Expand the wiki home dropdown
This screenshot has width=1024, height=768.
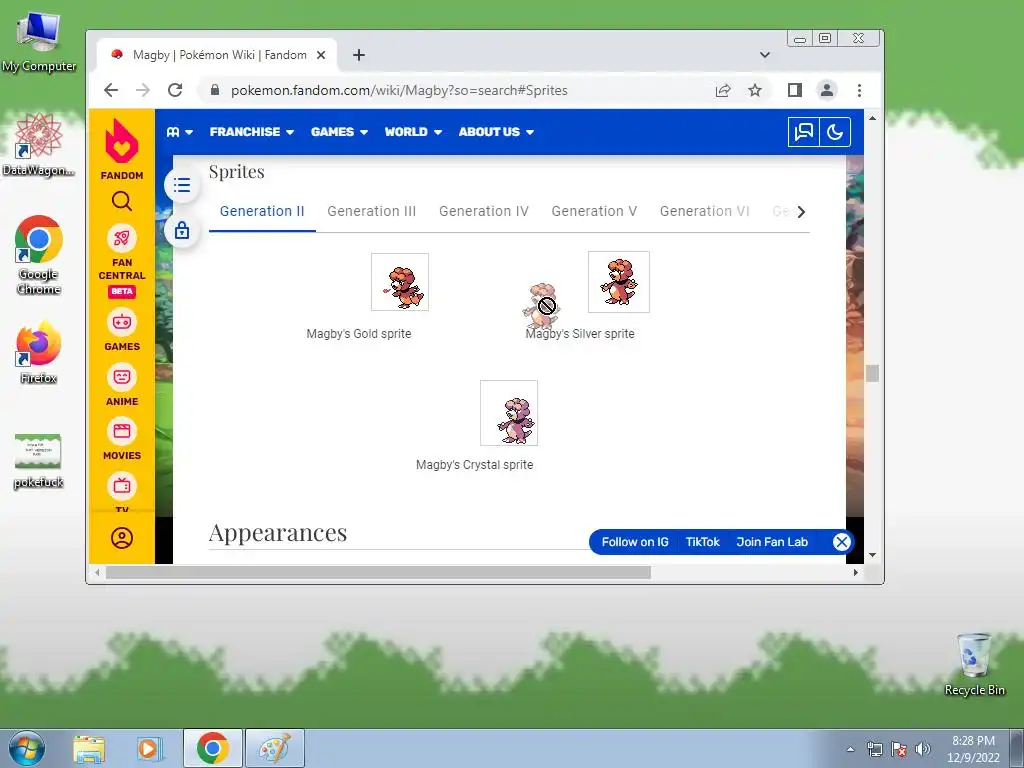click(x=180, y=132)
